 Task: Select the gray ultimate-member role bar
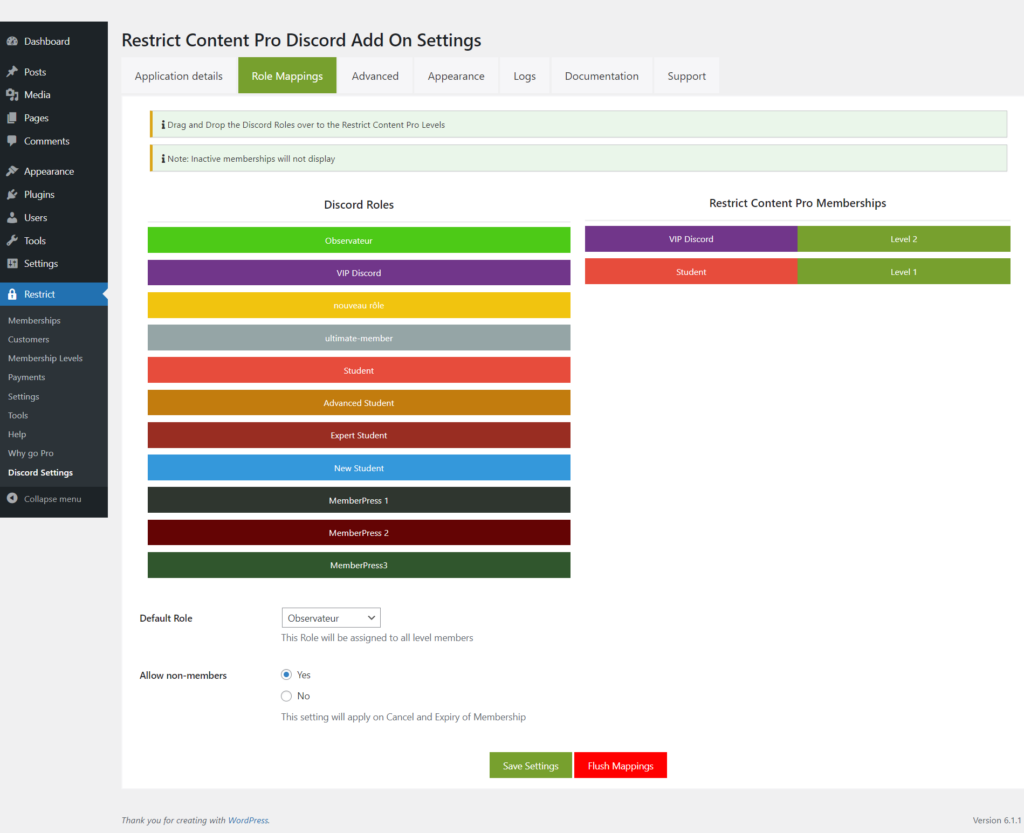coord(359,338)
